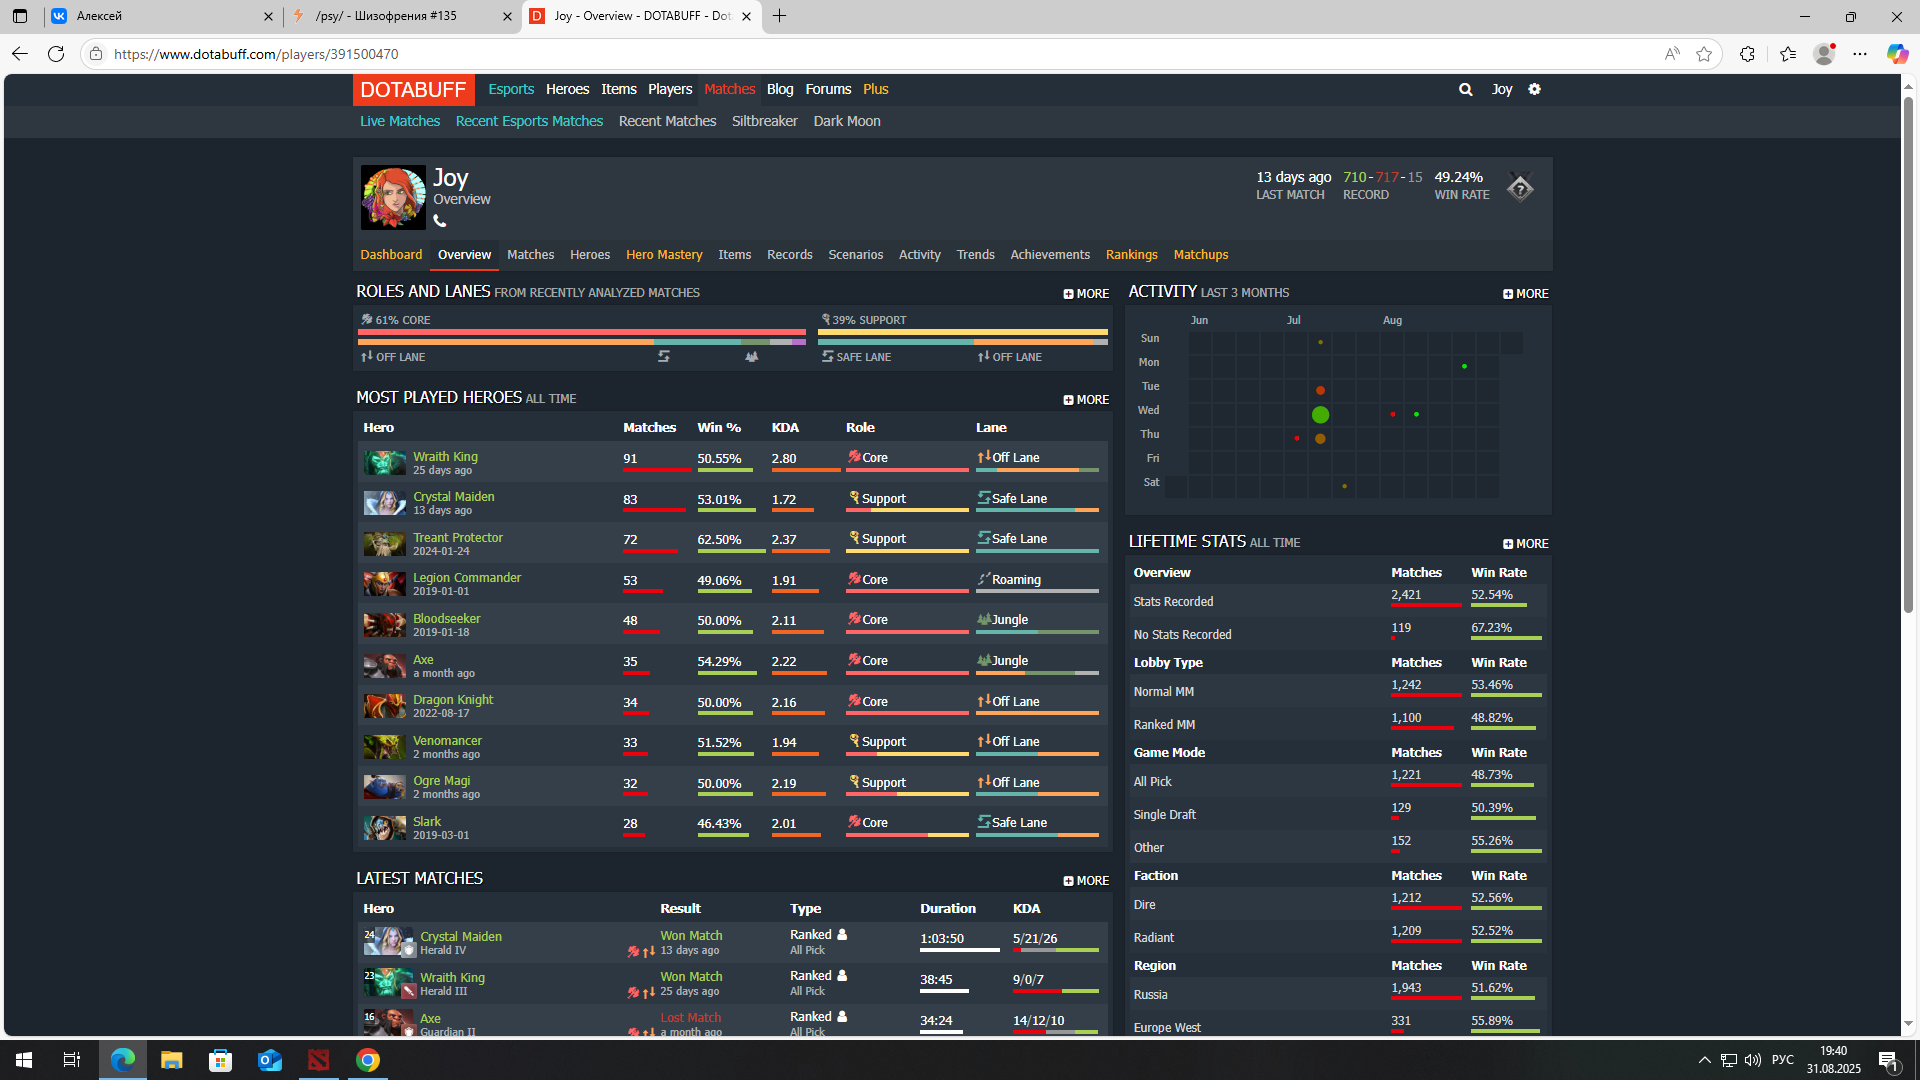
Task: Click the Dotabuff search magnifier icon
Action: pos(1465,89)
